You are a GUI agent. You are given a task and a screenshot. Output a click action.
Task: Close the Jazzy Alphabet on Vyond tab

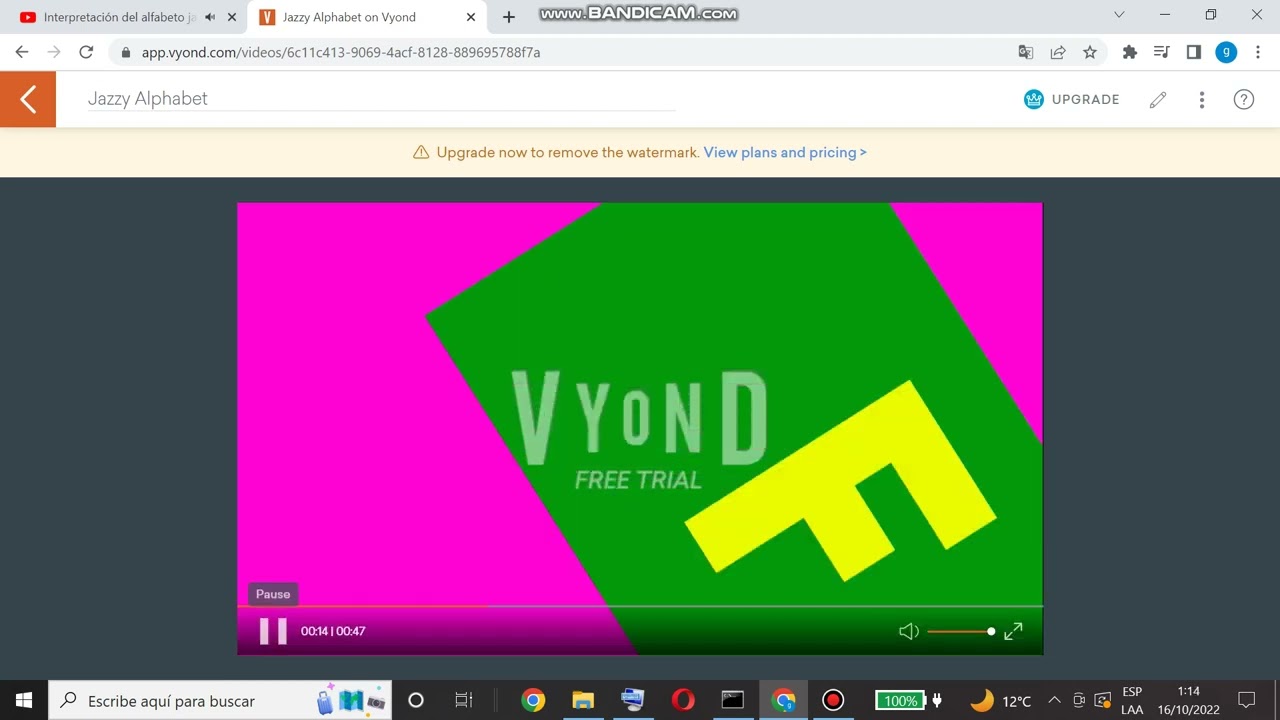(471, 17)
